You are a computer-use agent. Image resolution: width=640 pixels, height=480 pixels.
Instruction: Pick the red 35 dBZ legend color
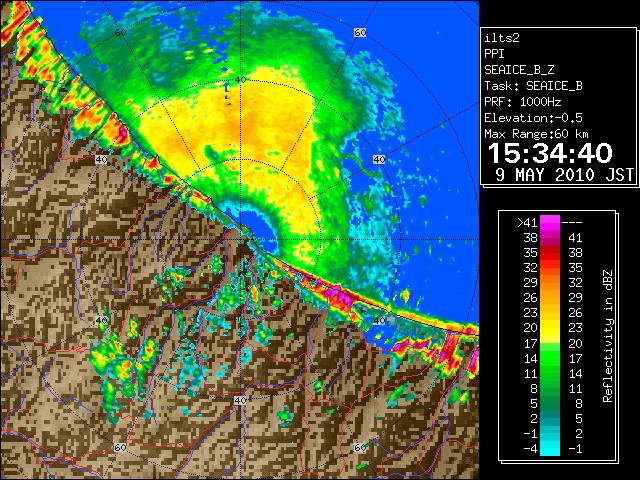point(550,253)
